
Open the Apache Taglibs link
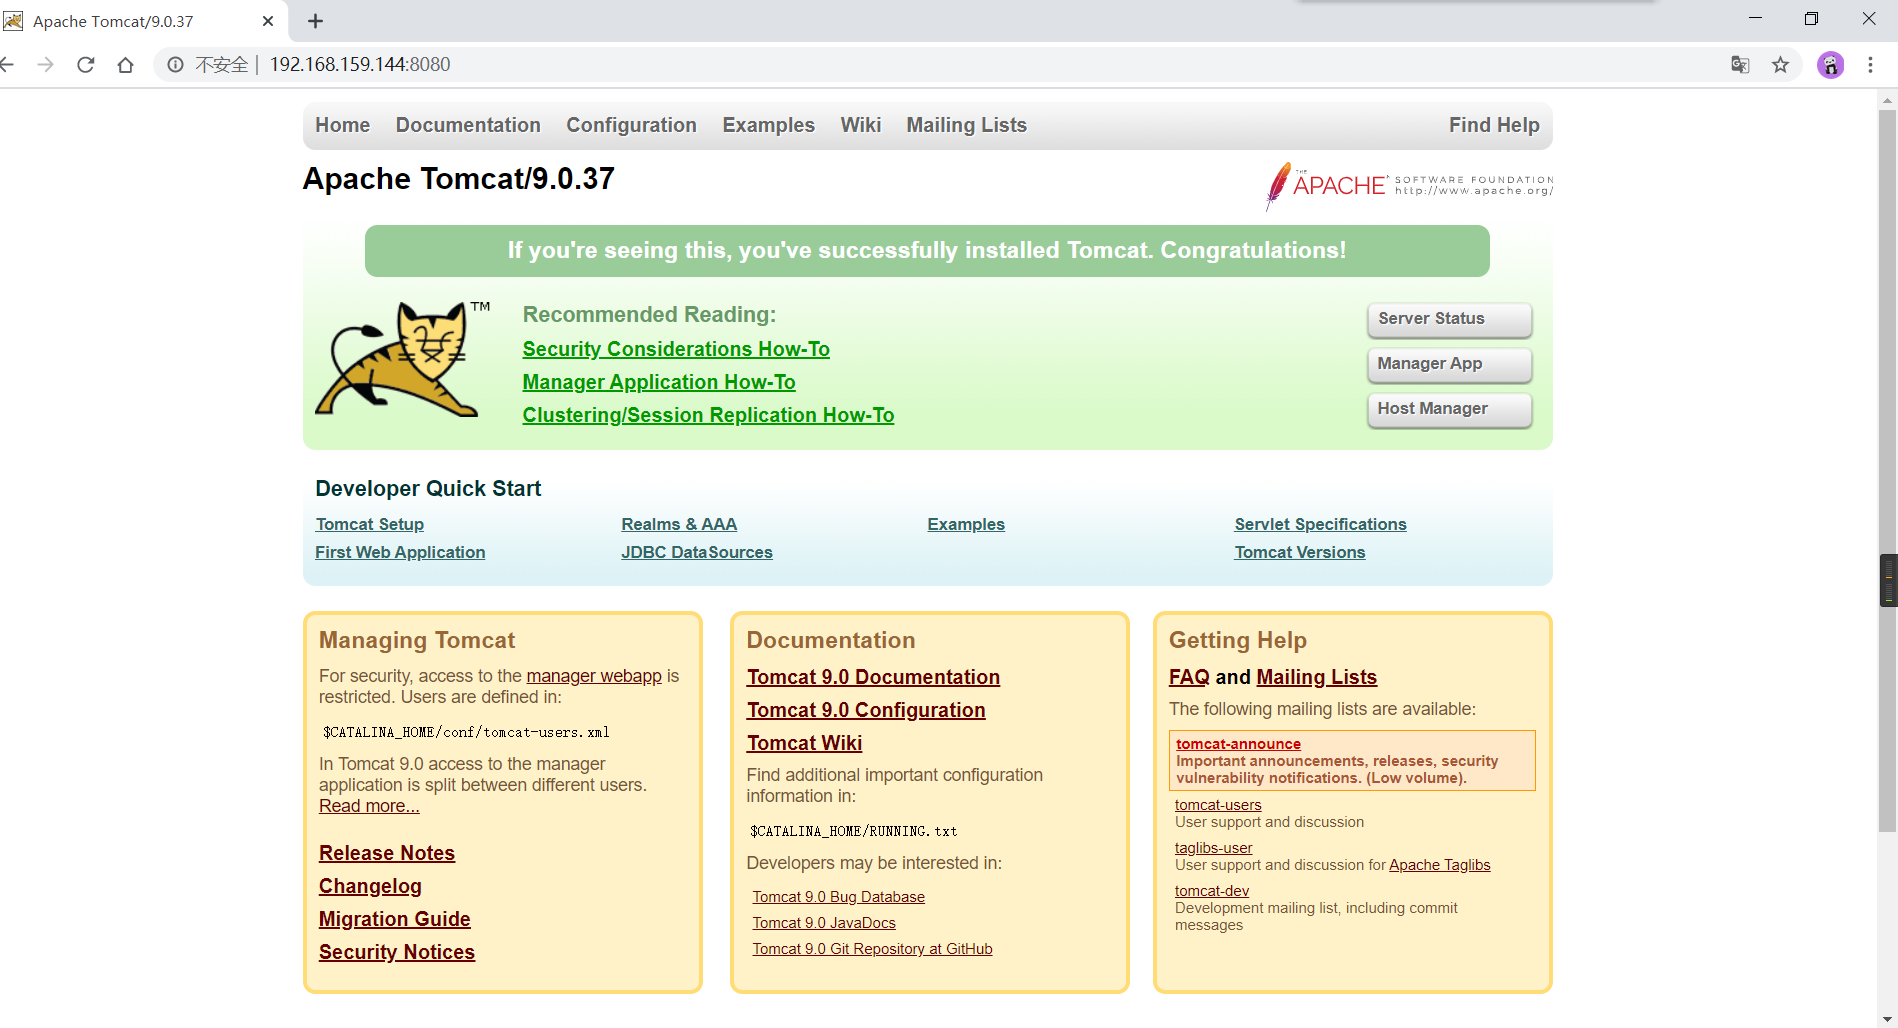click(x=1439, y=865)
